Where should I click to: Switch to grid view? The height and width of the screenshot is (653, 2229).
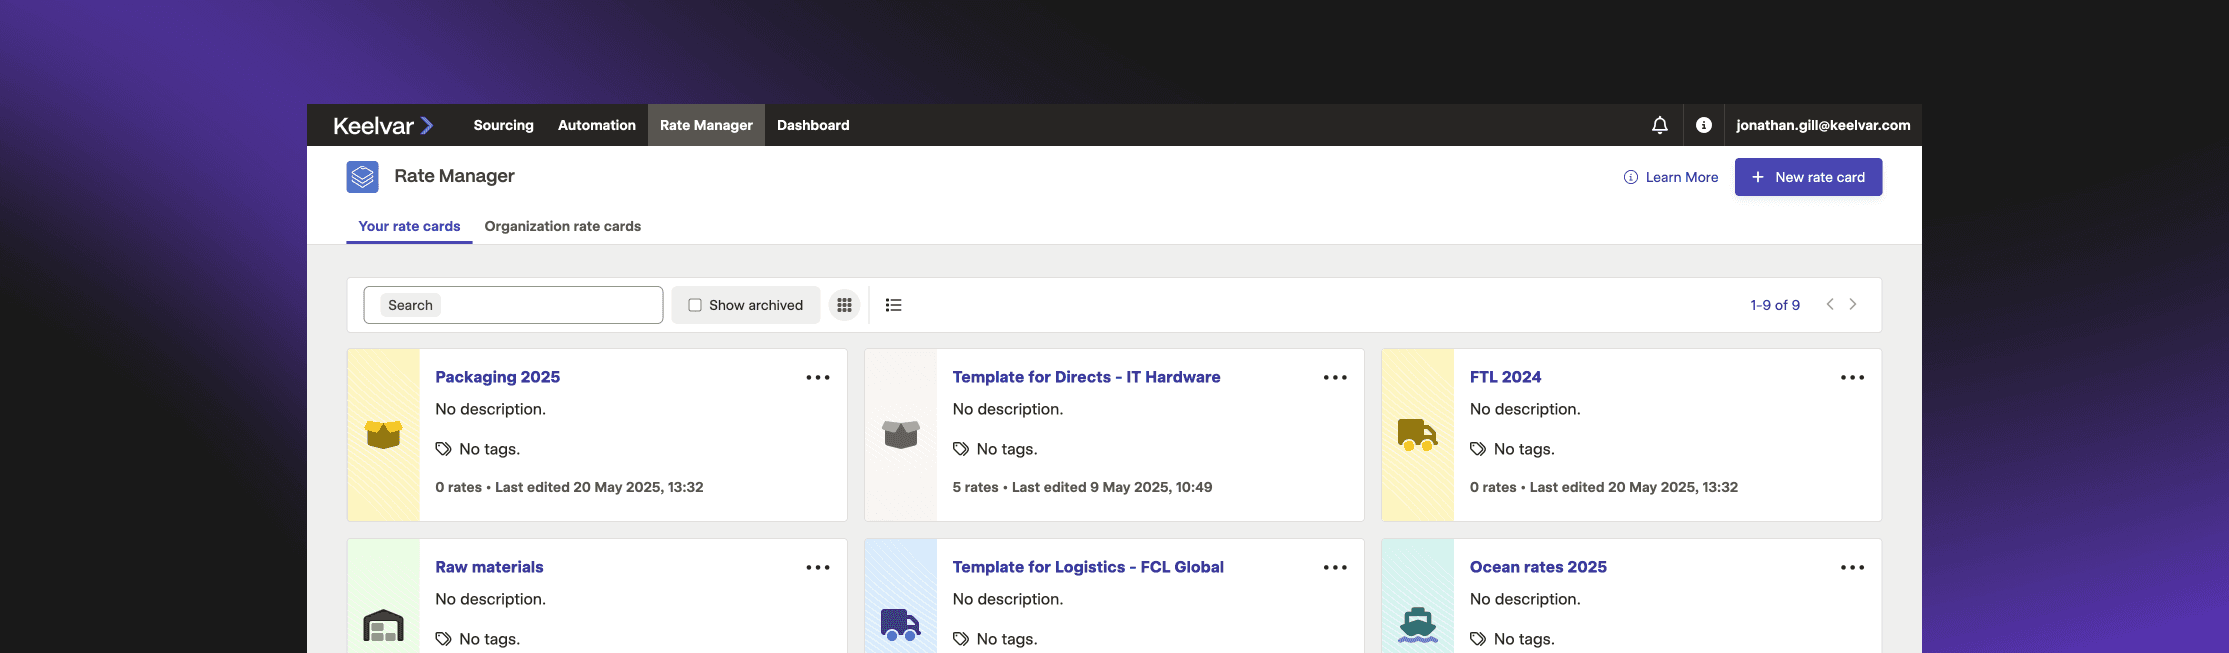pos(844,305)
